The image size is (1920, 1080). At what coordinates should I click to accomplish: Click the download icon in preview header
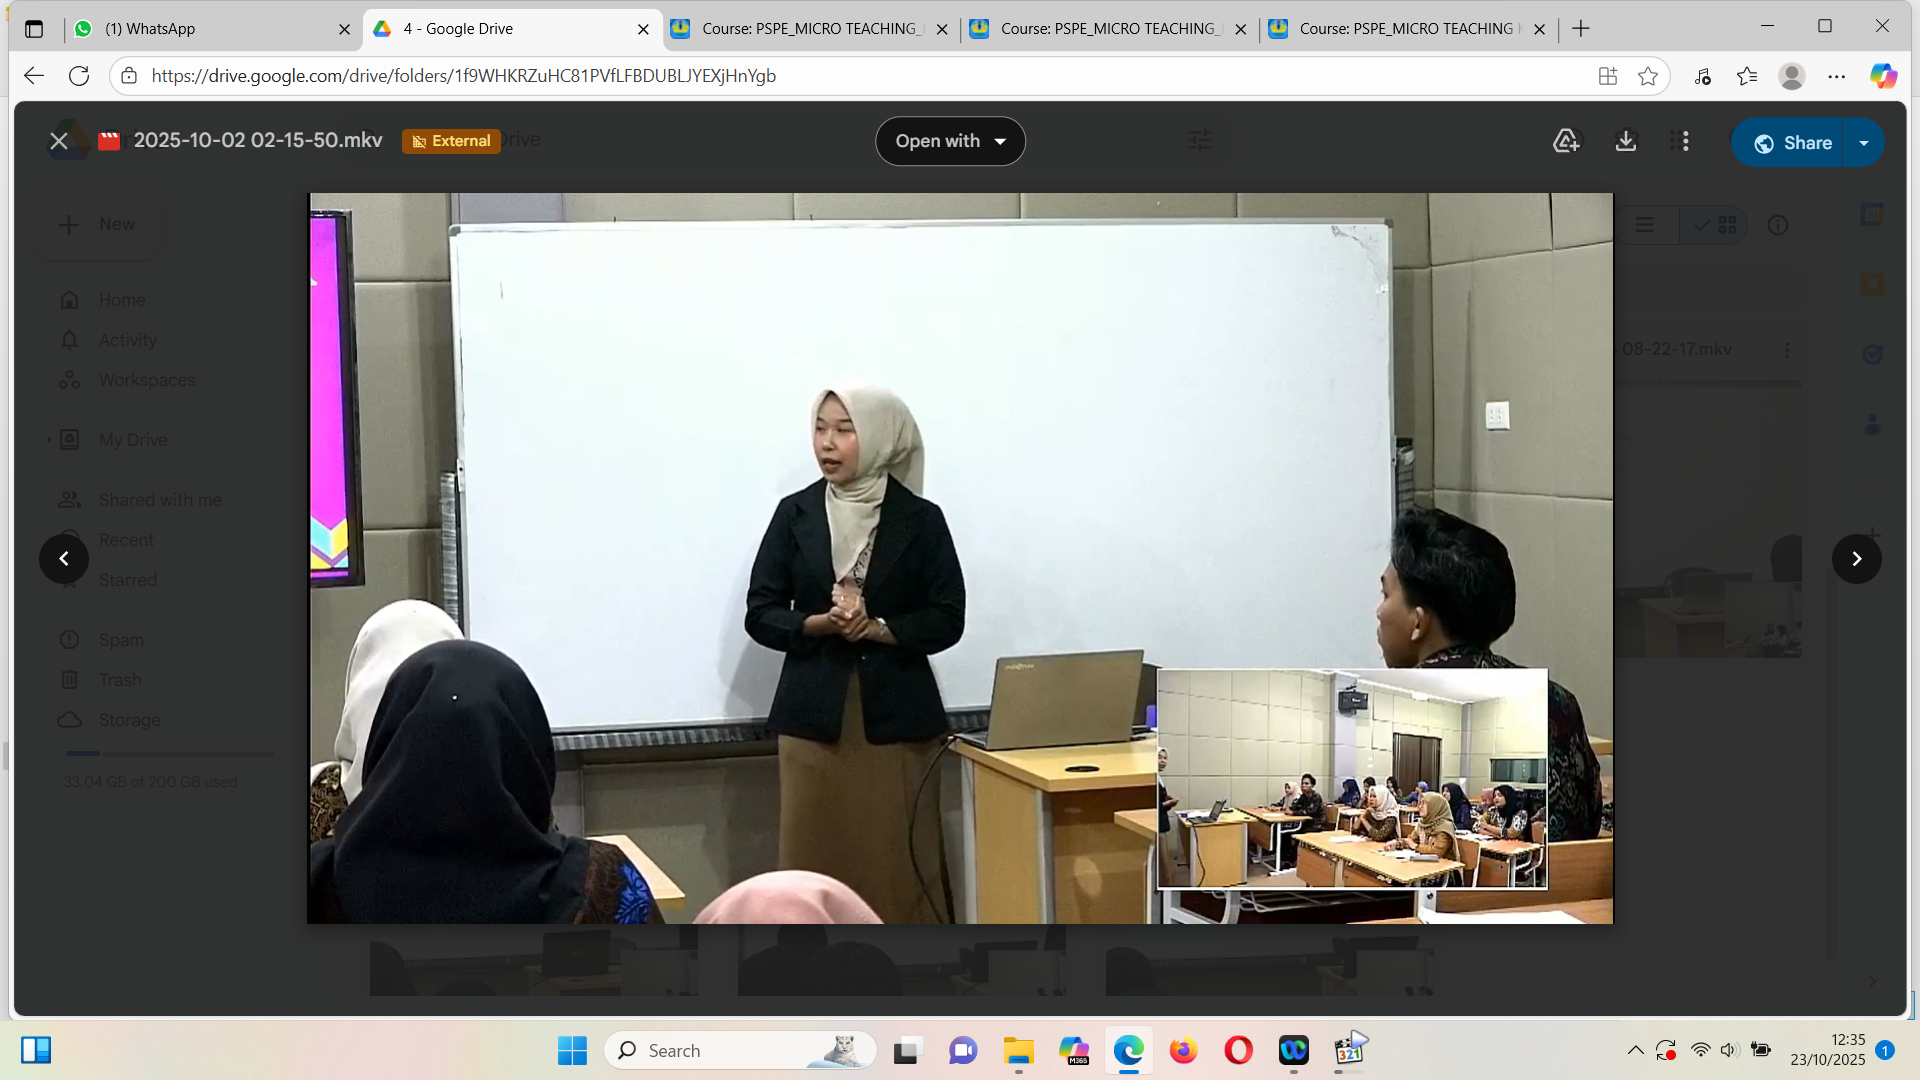click(1626, 141)
